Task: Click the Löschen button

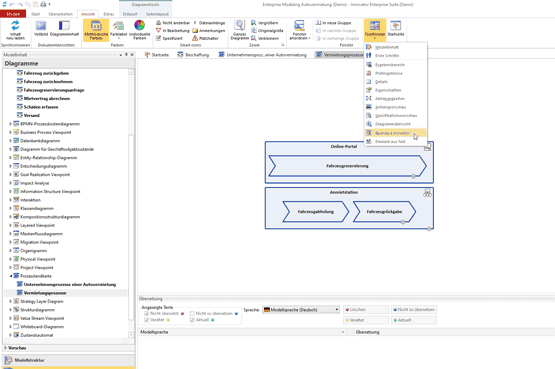Action: pyautogui.click(x=366, y=310)
